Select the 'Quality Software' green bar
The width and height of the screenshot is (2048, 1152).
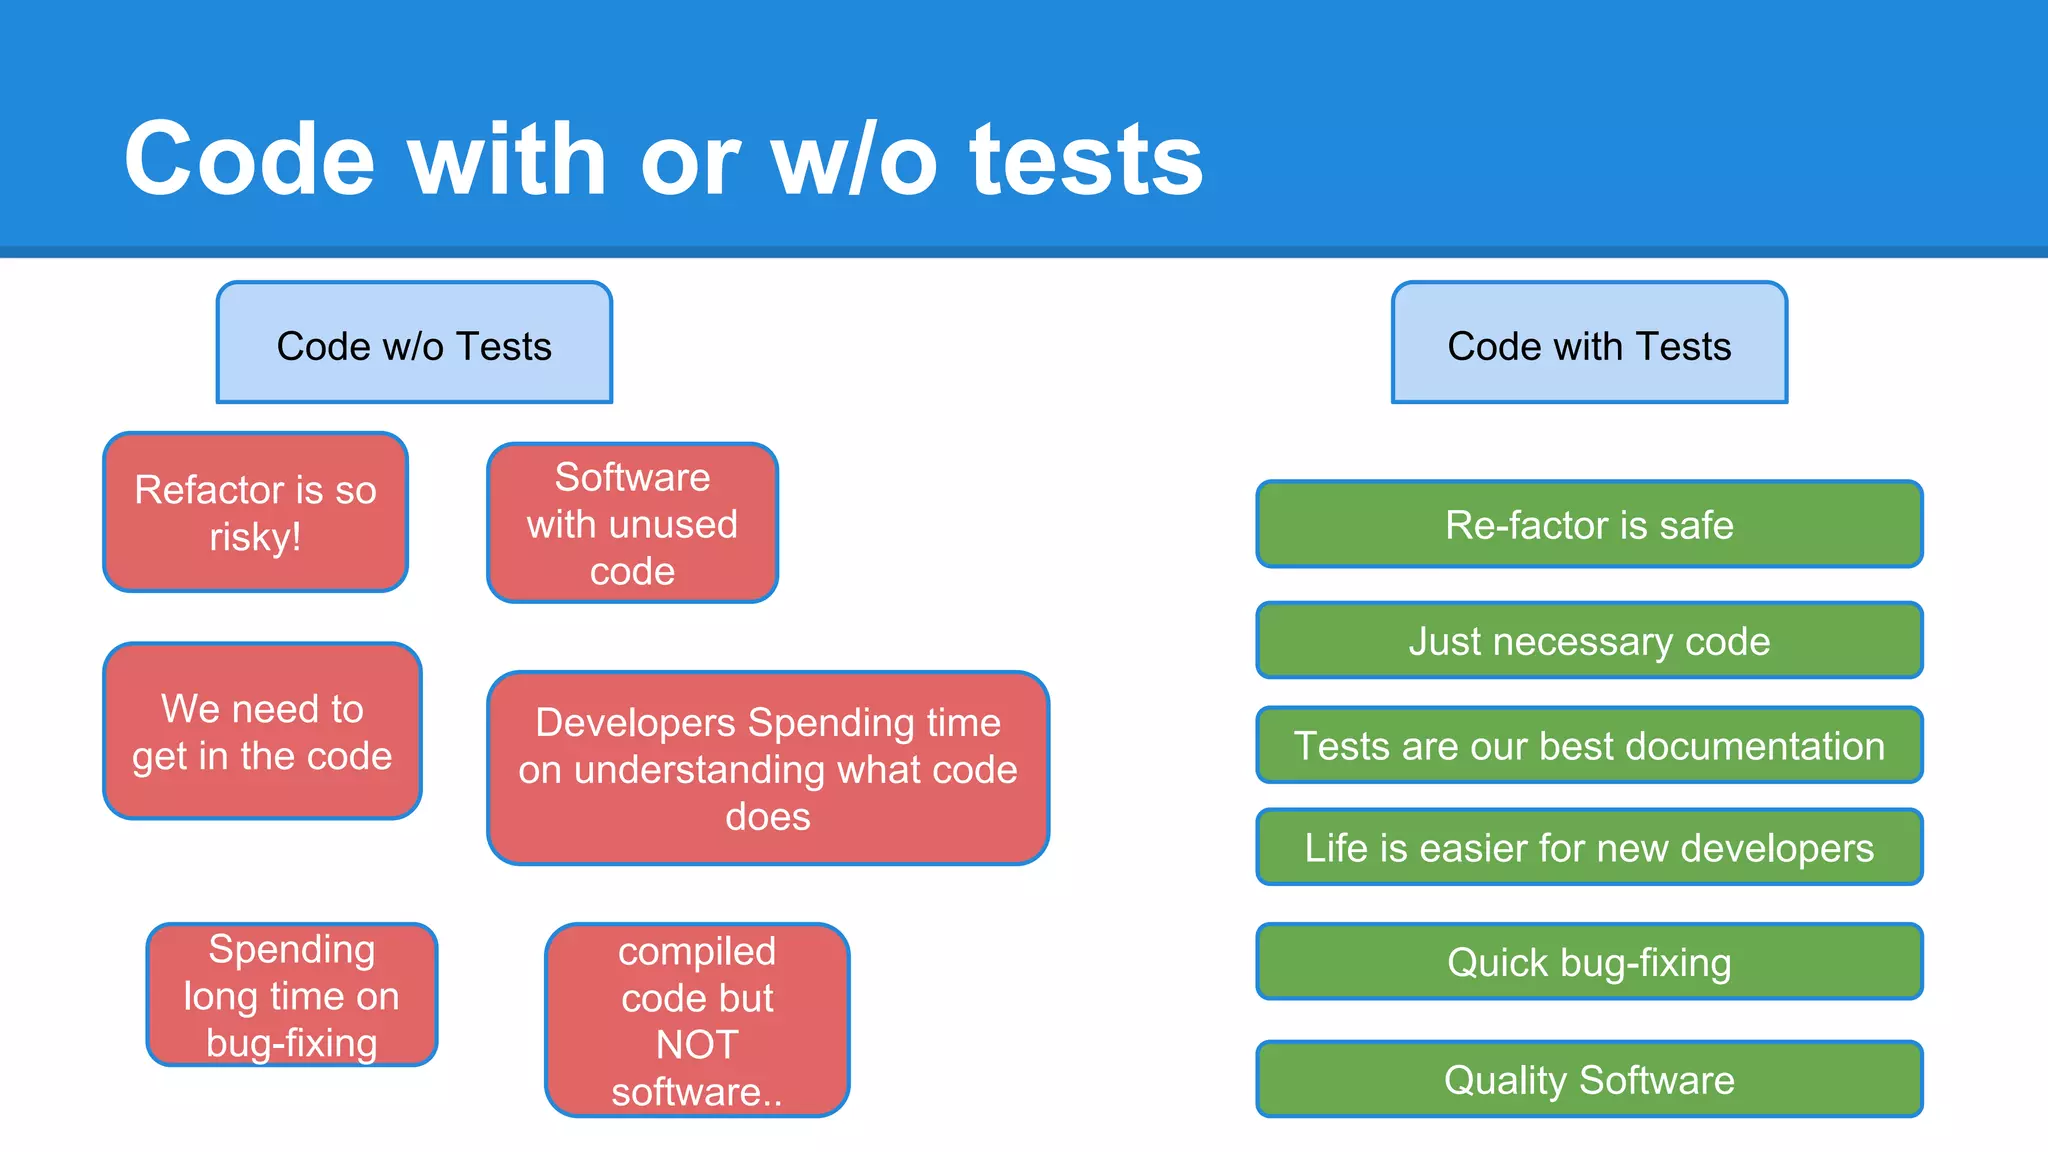(x=1589, y=1080)
